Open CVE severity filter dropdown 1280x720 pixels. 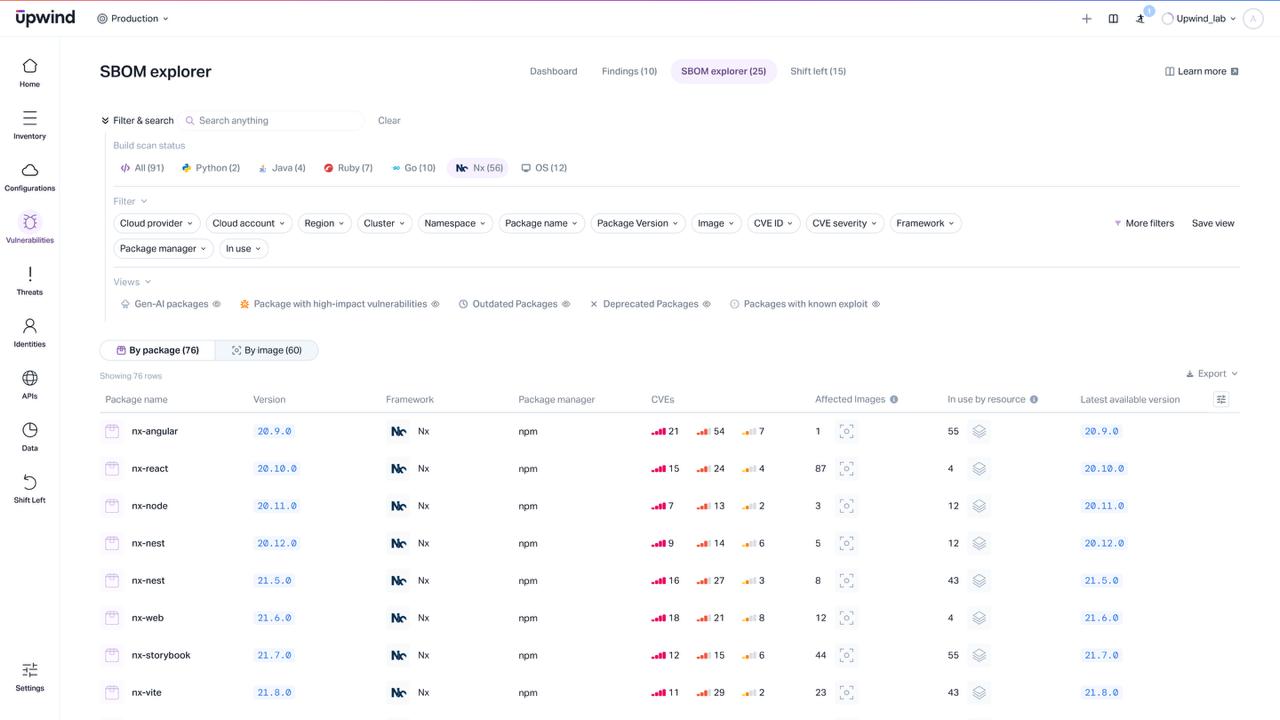point(845,223)
